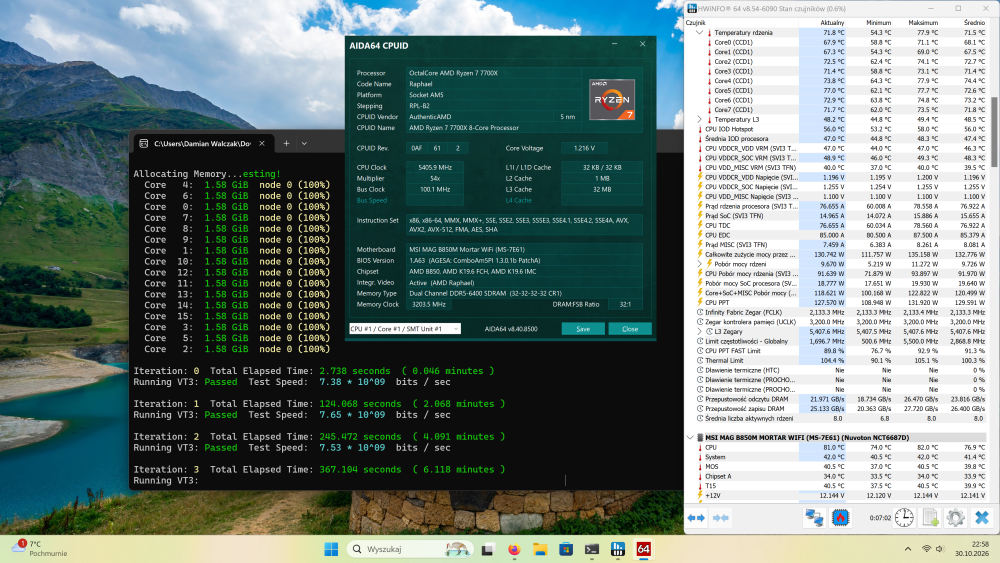Click Bus Speed link in AIDA64
1000x563 pixels.
372,200
